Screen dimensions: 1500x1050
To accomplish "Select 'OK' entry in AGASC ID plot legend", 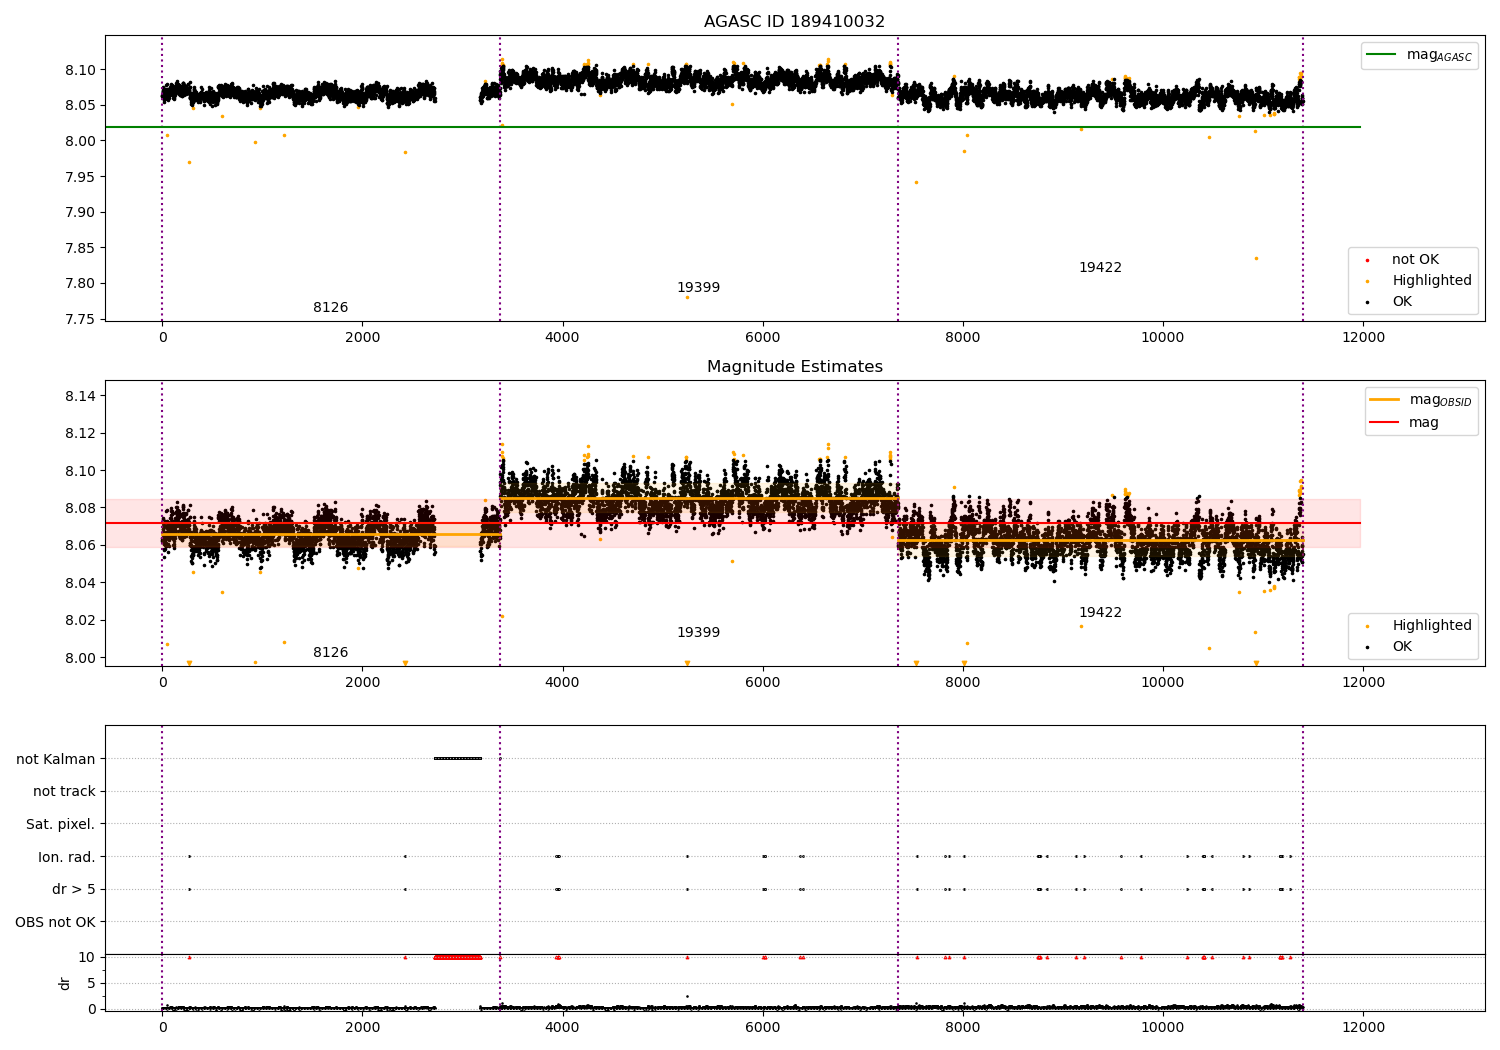I will (x=1402, y=302).
